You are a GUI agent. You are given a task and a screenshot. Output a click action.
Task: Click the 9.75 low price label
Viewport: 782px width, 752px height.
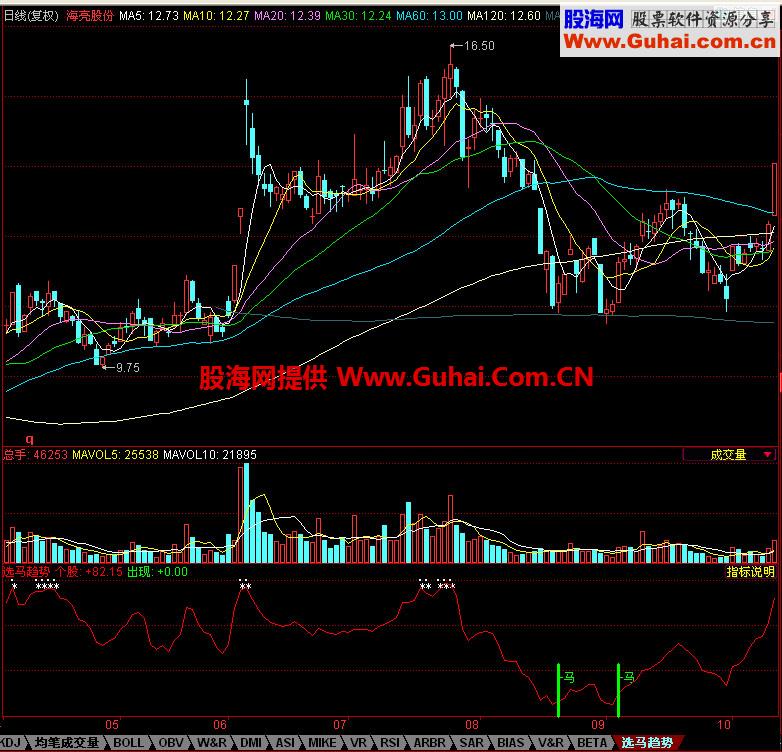coord(128,368)
